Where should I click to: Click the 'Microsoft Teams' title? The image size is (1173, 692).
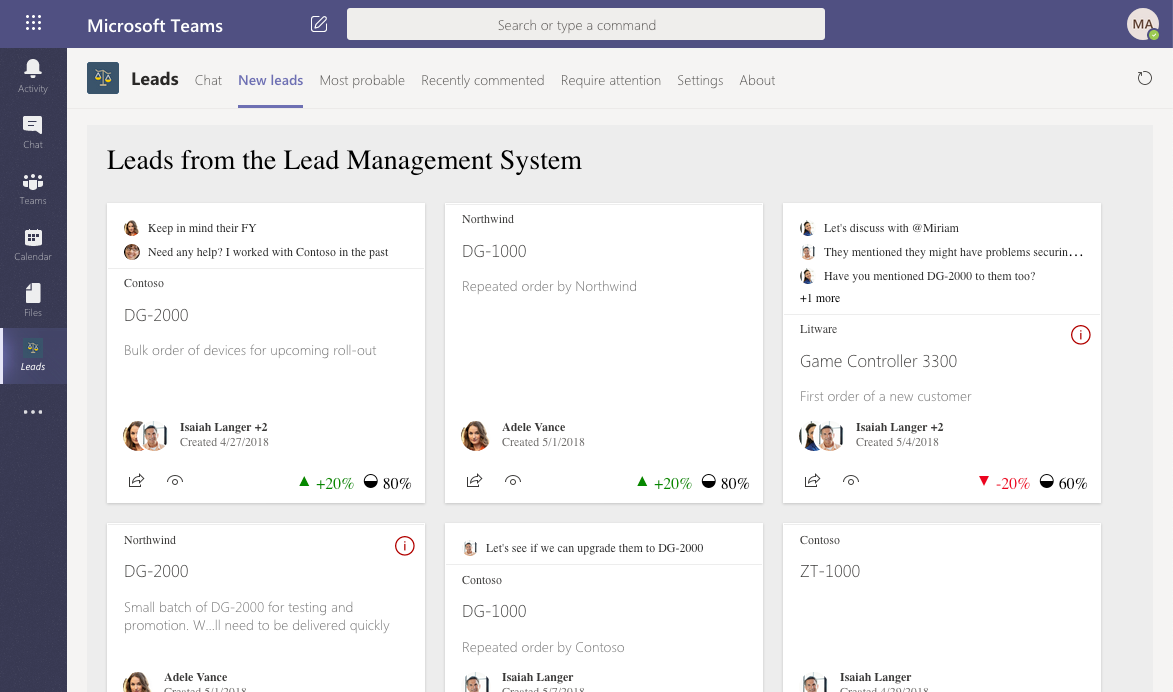tap(155, 25)
